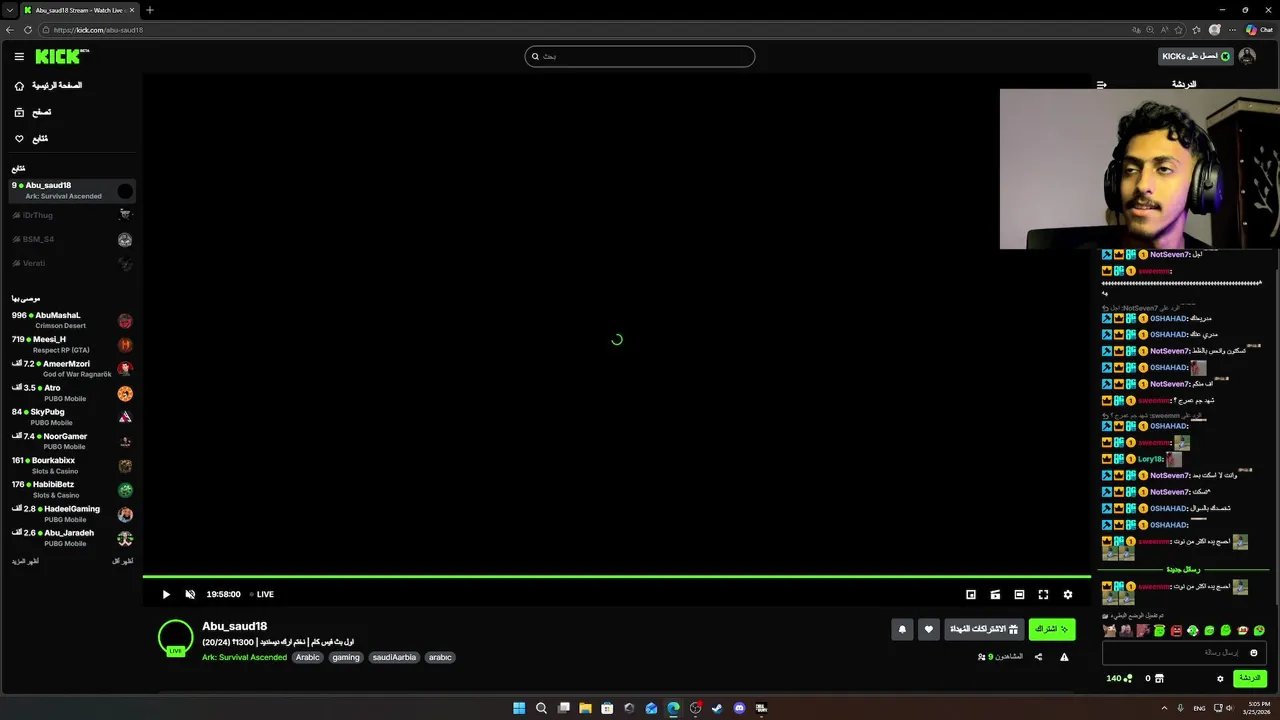Share the stream via share icon
1280x720 pixels.
click(x=1038, y=657)
